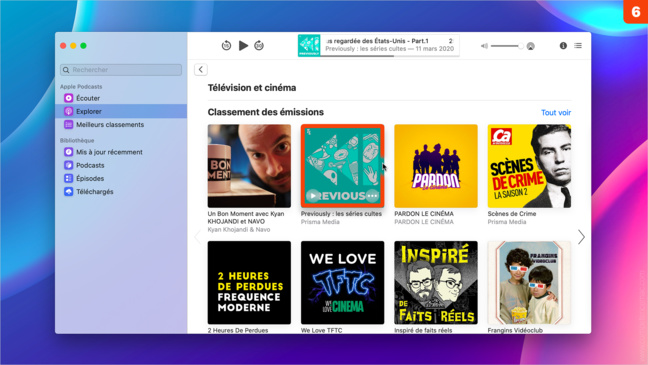Click Inspiré de faits réels title text
The height and width of the screenshot is (365, 648).
[423, 330]
